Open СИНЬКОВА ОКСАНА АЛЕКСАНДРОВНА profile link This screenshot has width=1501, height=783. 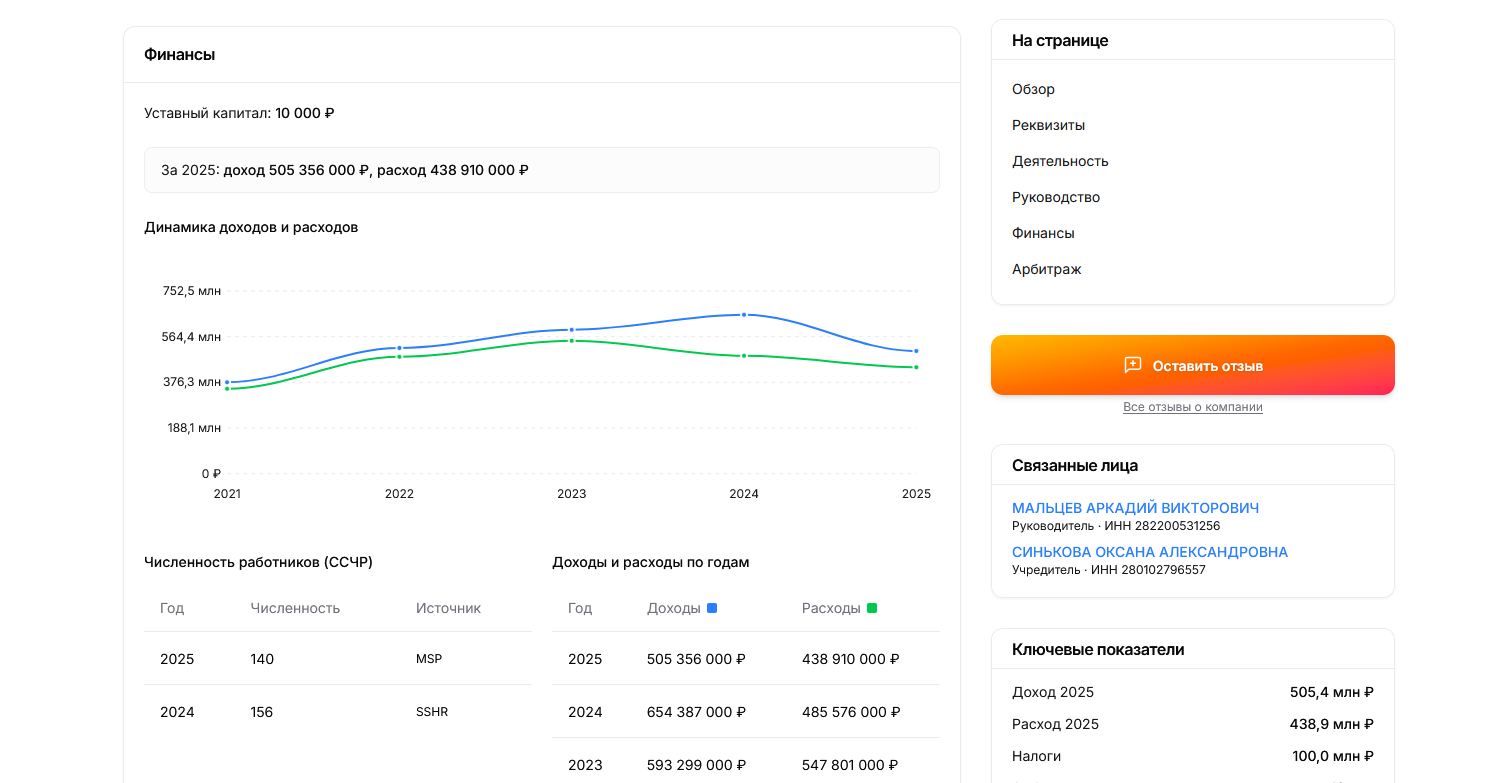1150,552
